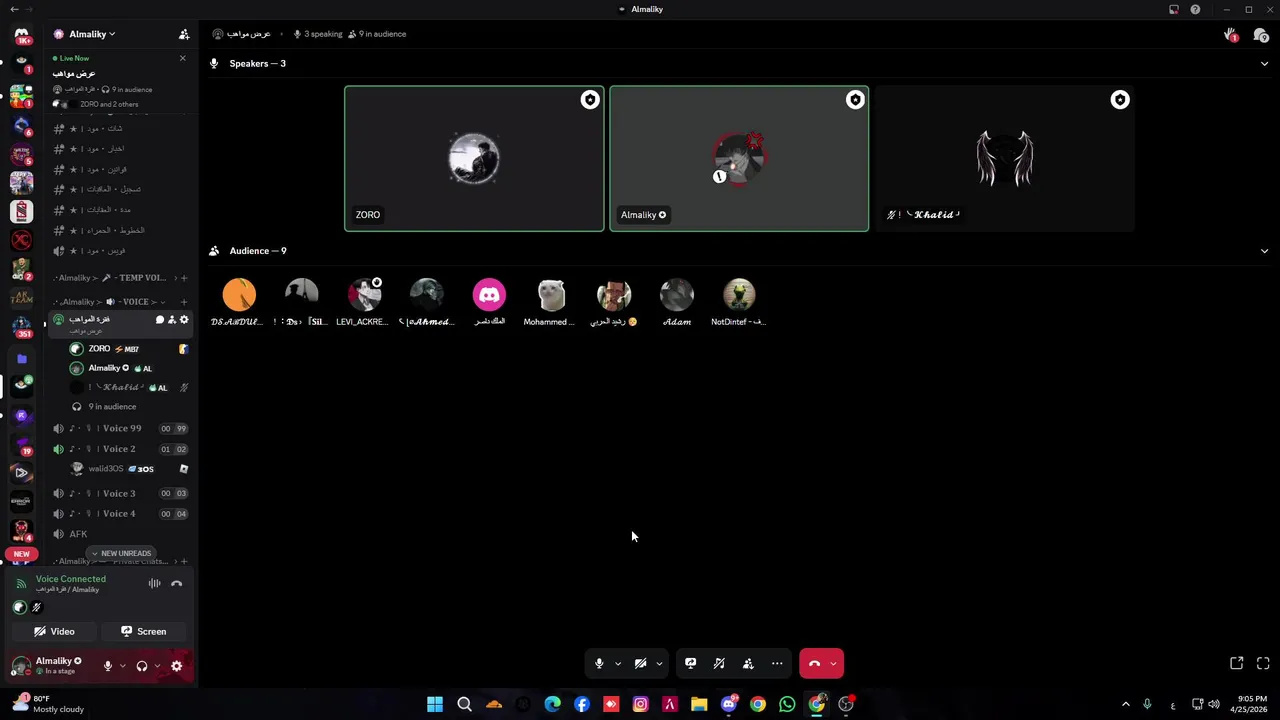Start sharing with the Screen button
The image size is (1280, 720).
[144, 631]
